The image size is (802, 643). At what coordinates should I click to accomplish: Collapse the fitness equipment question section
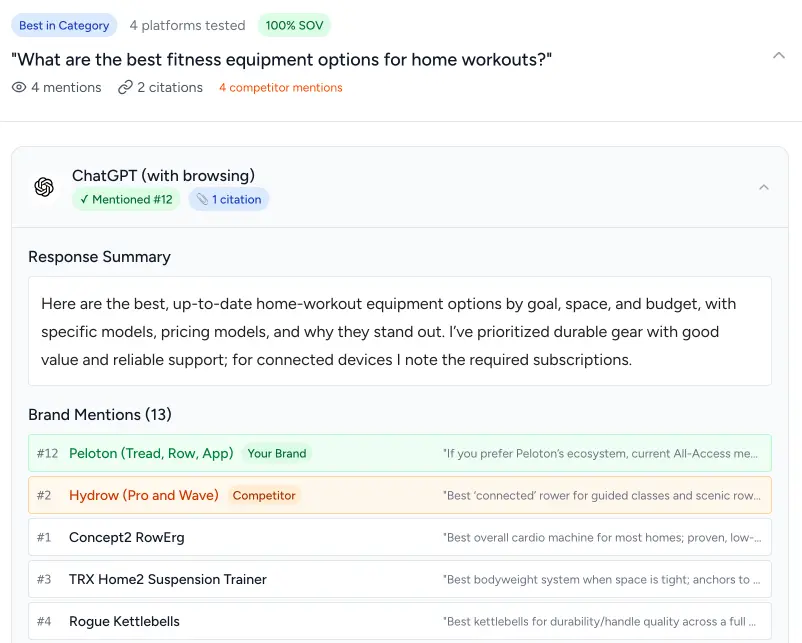(x=779, y=56)
